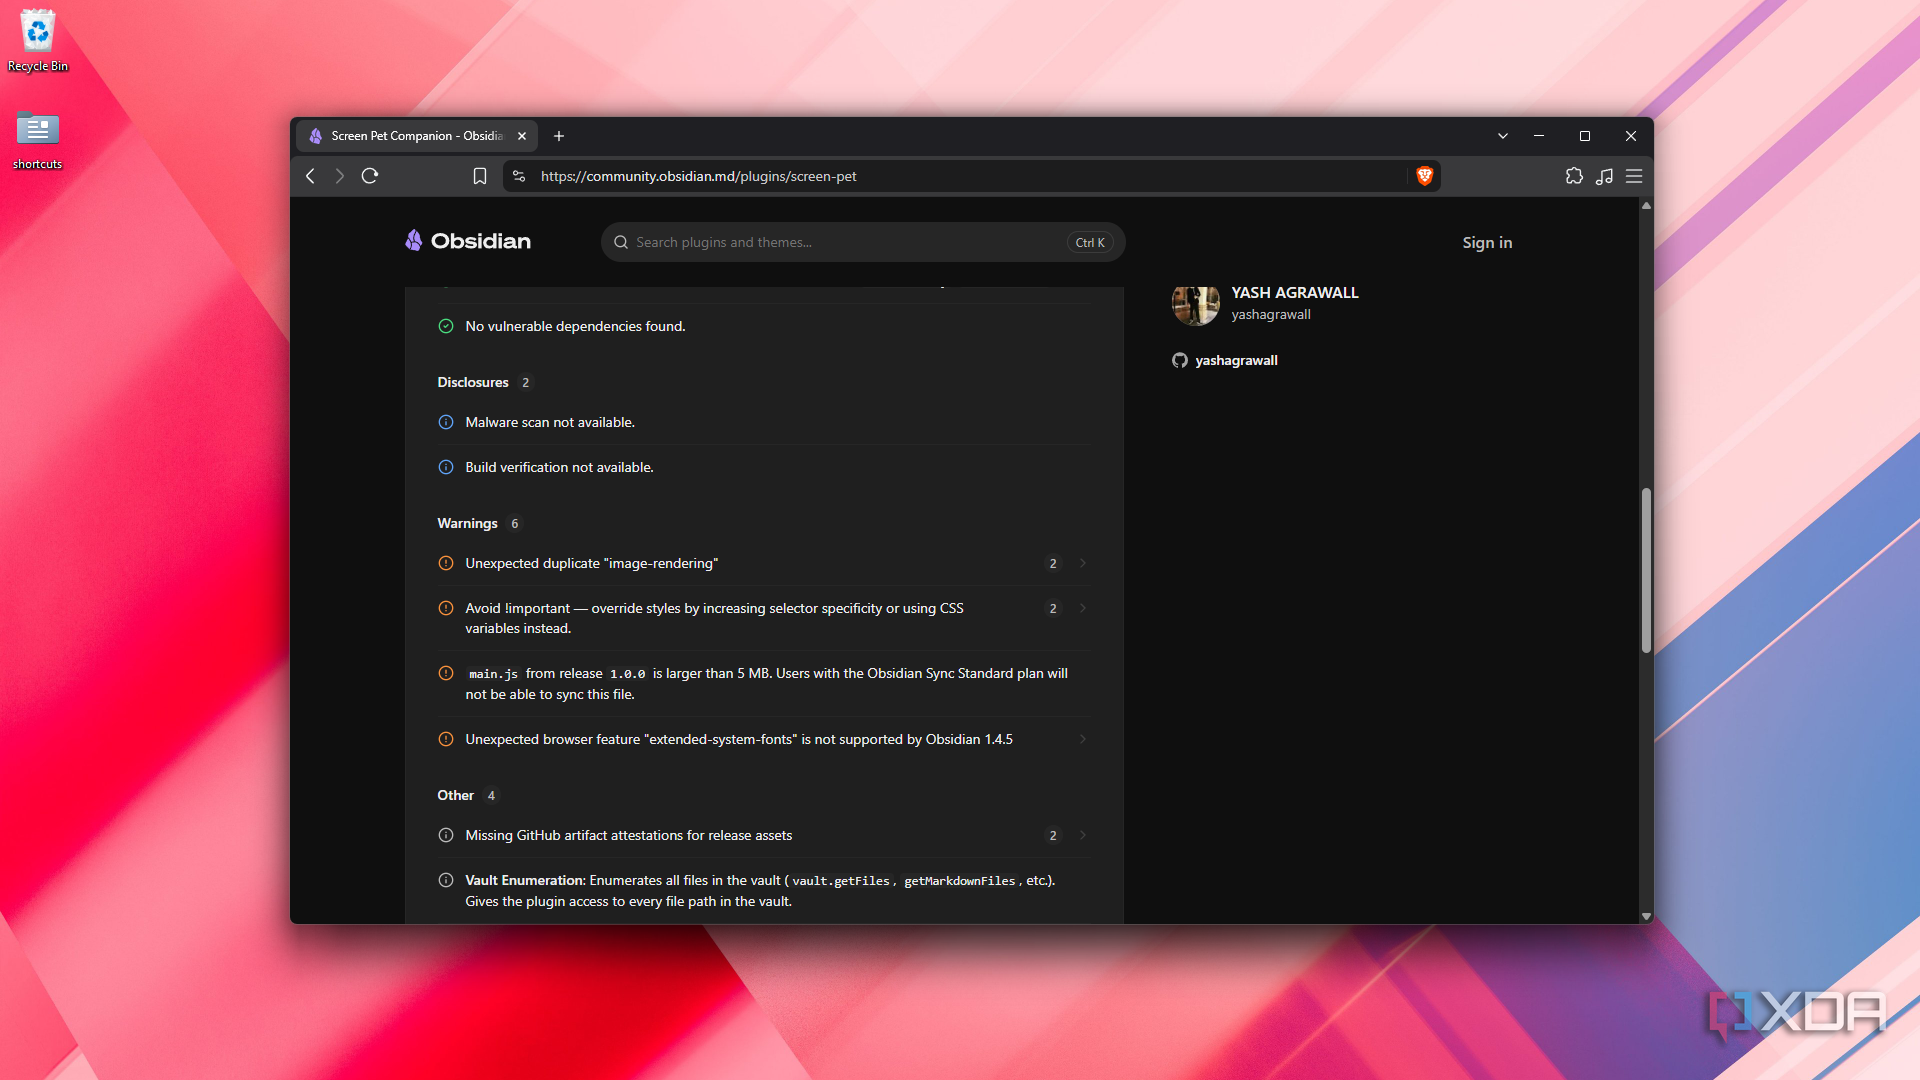Open the browser hamburger menu
This screenshot has height=1080, width=1920.
1634,176
